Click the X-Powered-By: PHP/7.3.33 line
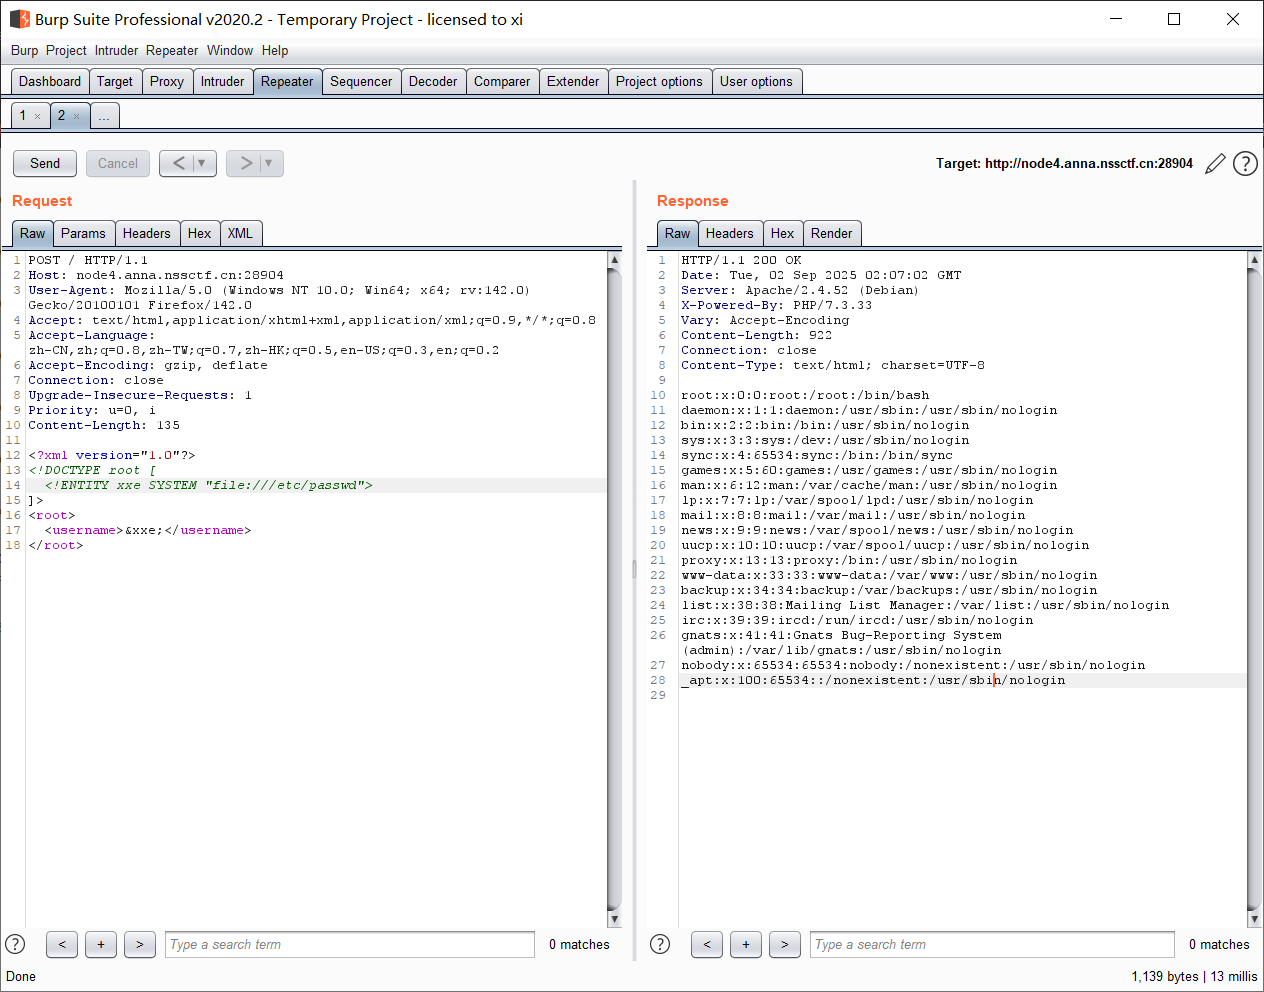 [776, 305]
